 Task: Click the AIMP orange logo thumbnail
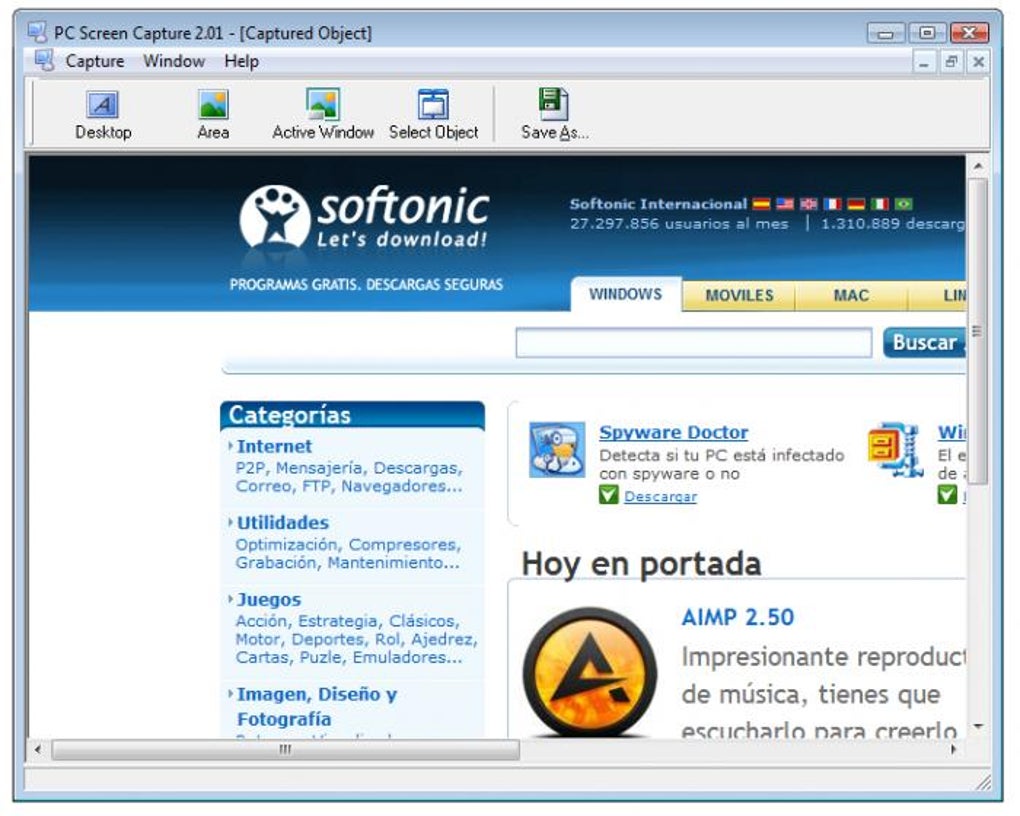(x=589, y=672)
